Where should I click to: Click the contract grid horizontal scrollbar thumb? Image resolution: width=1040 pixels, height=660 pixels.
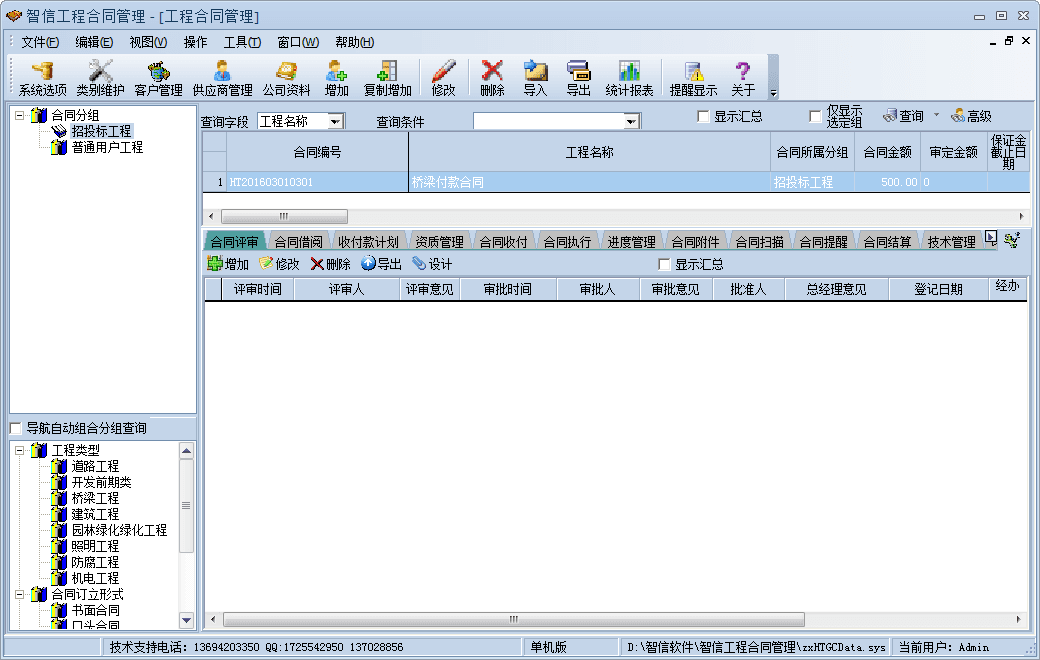click(284, 216)
